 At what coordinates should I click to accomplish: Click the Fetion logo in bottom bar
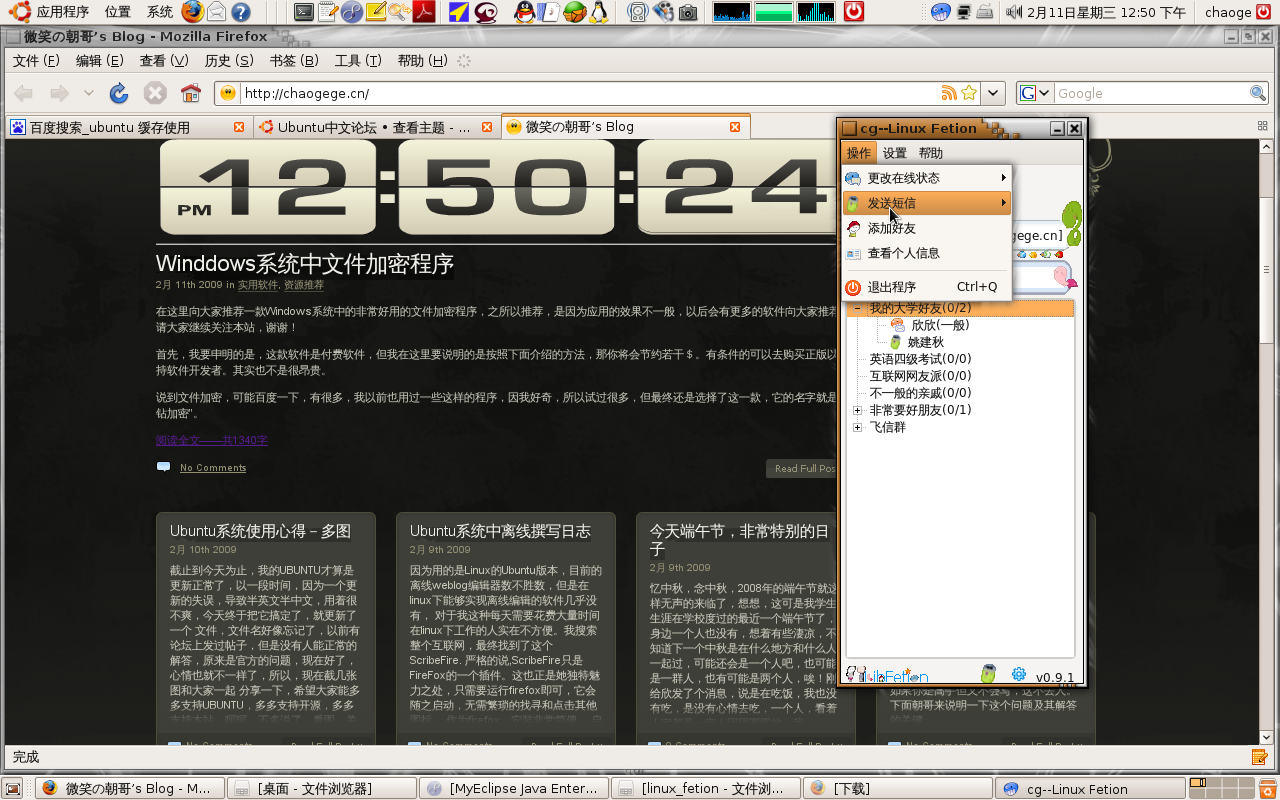[x=887, y=675]
